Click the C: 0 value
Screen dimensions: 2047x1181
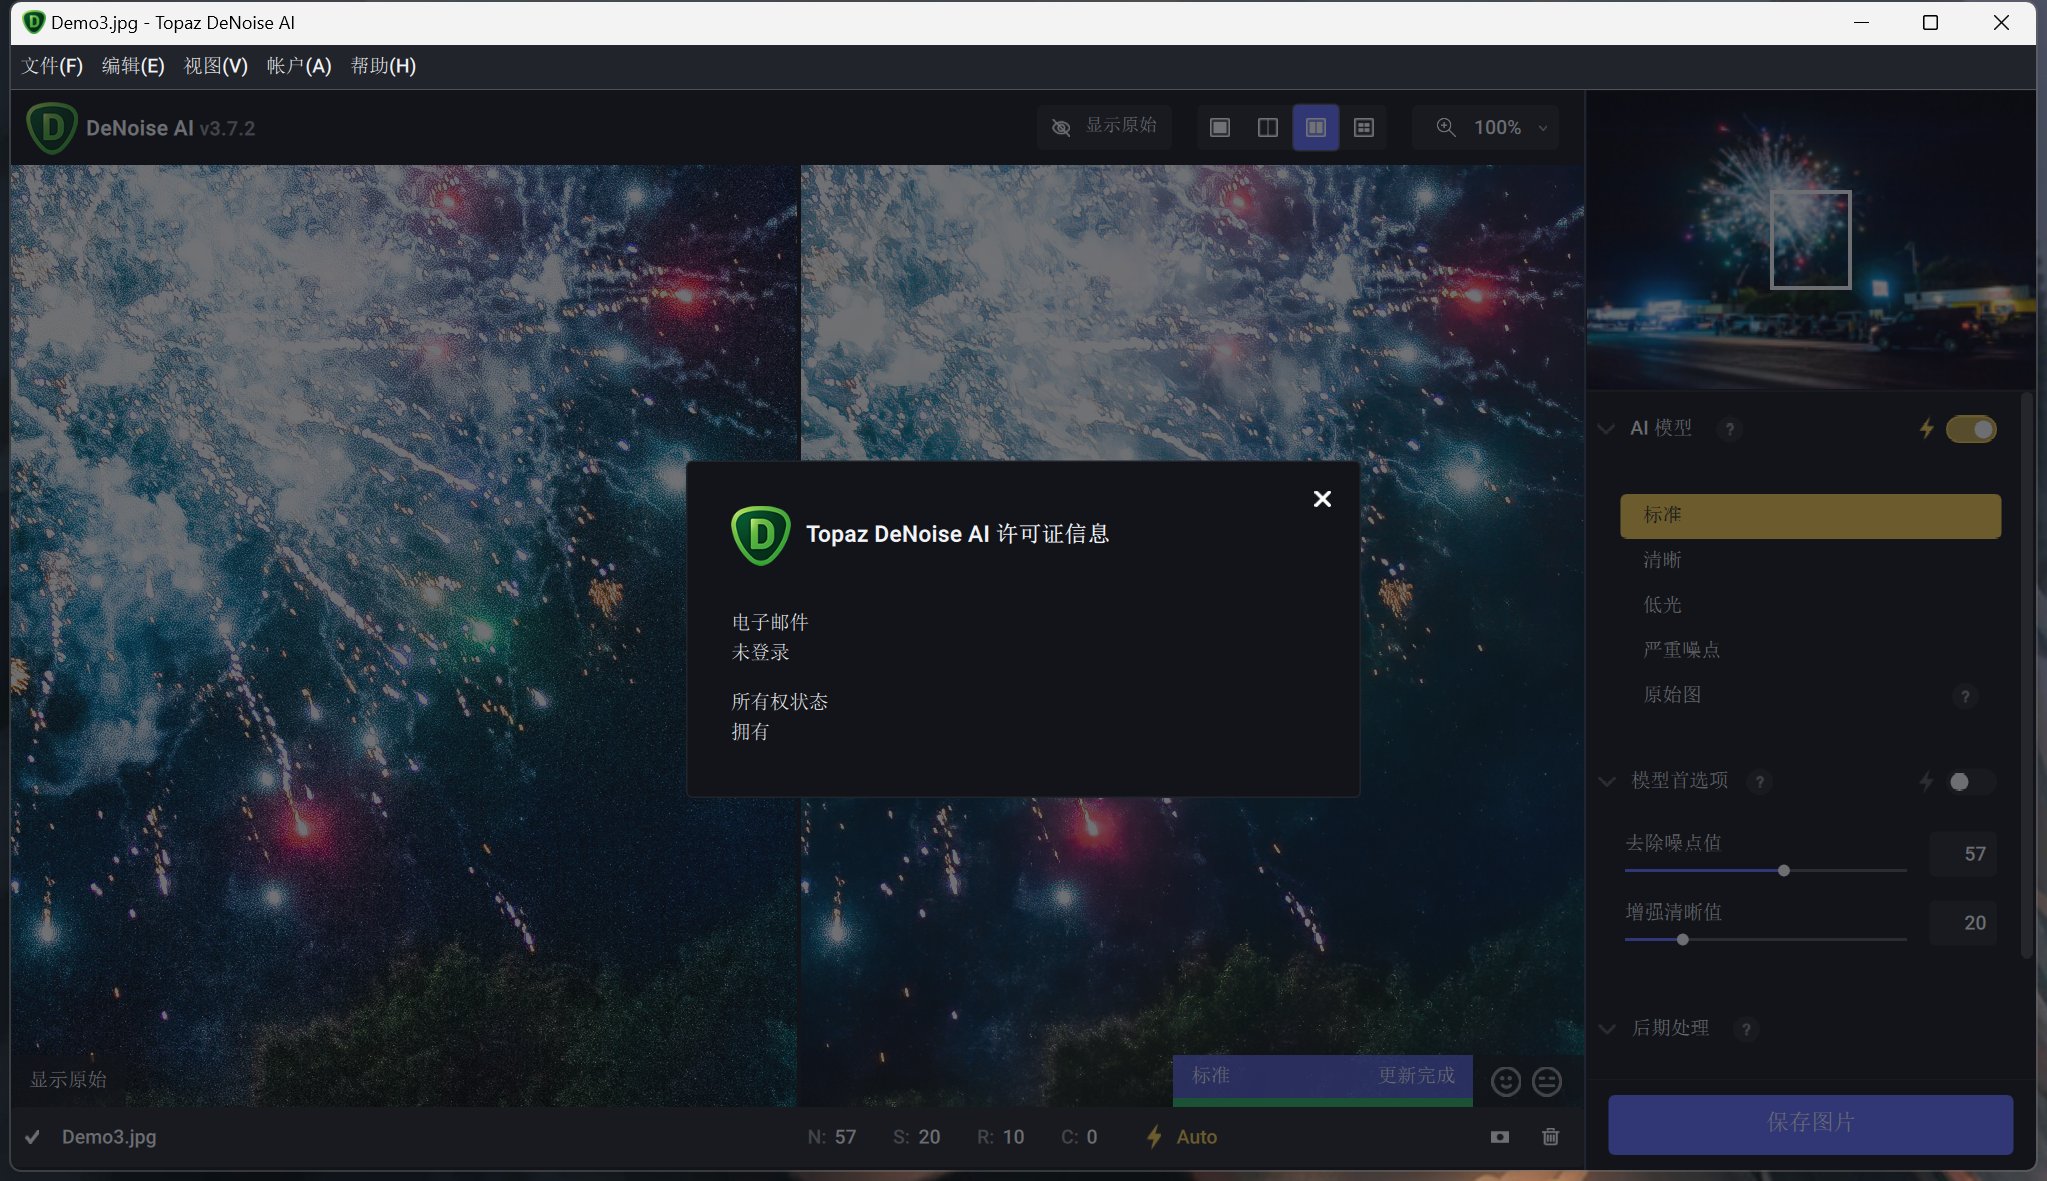pyautogui.click(x=1079, y=1137)
